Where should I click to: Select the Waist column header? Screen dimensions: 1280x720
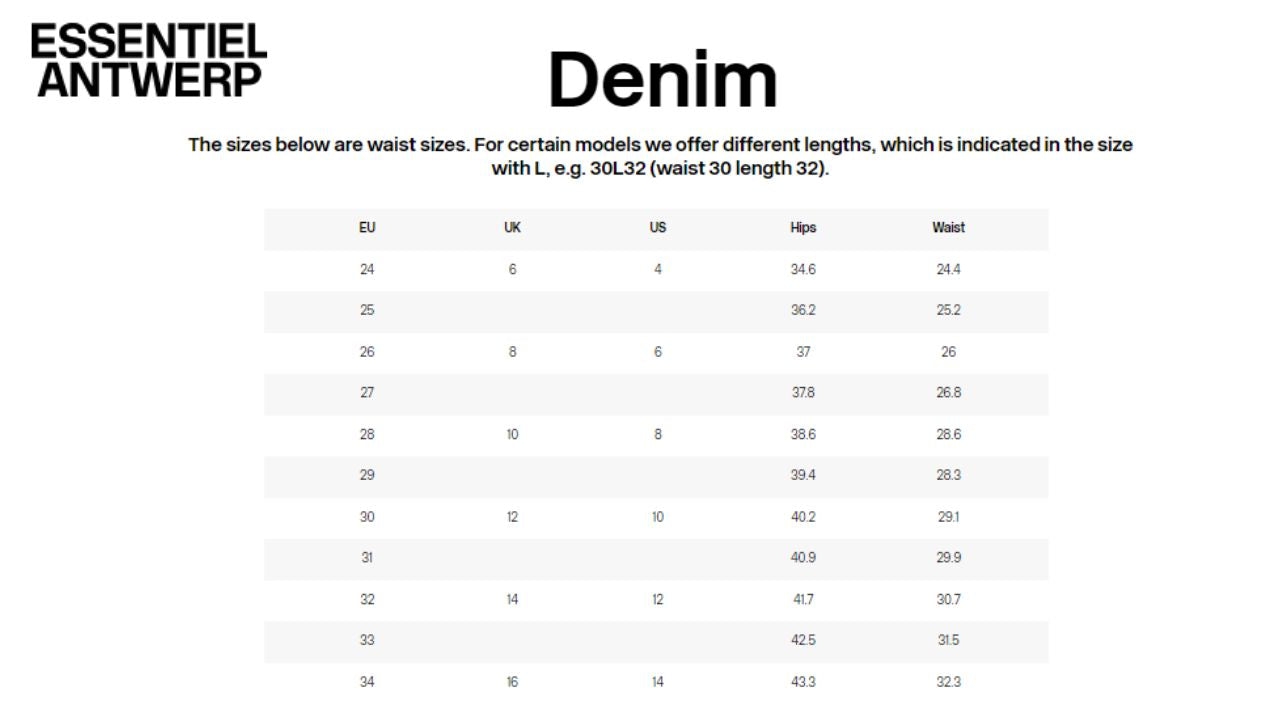pyautogui.click(x=948, y=228)
